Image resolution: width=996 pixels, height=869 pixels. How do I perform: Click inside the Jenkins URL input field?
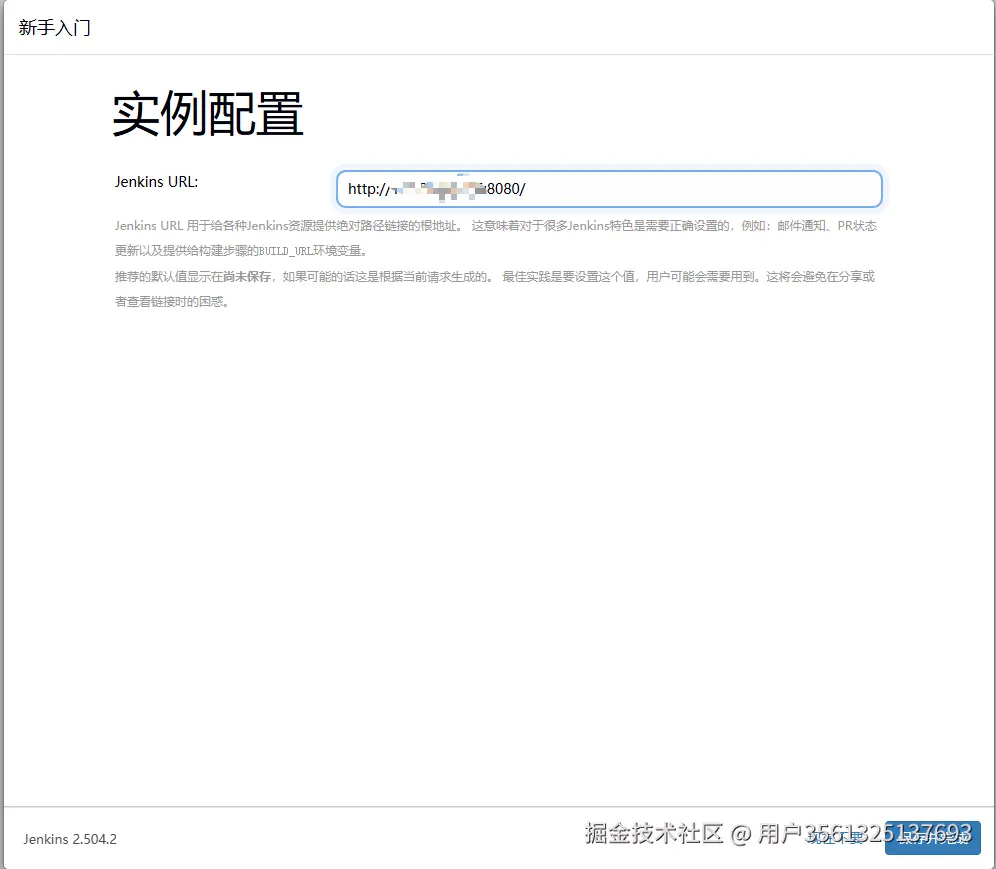click(x=610, y=188)
